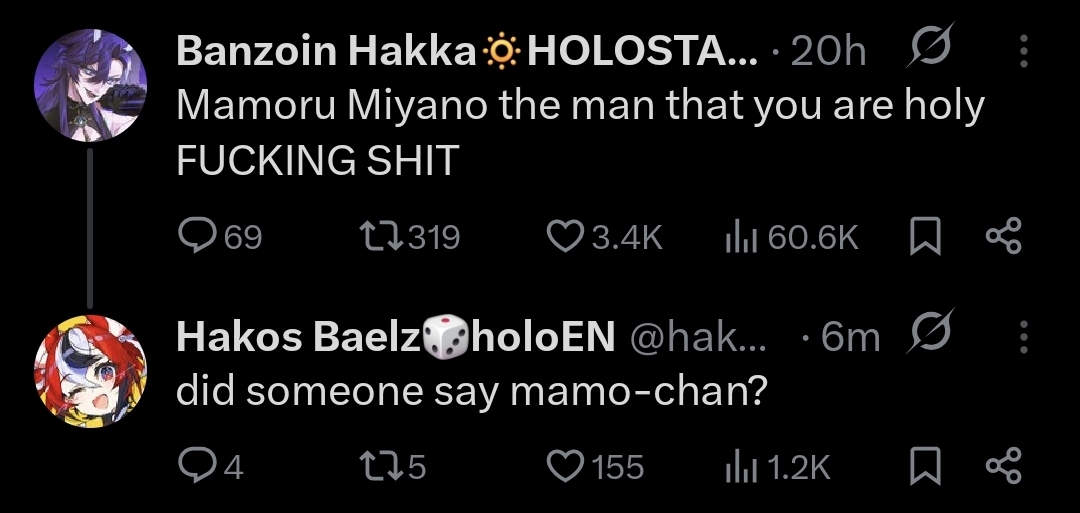
Task: Share Banzoin Hakka's tweet
Action: coord(1001,236)
